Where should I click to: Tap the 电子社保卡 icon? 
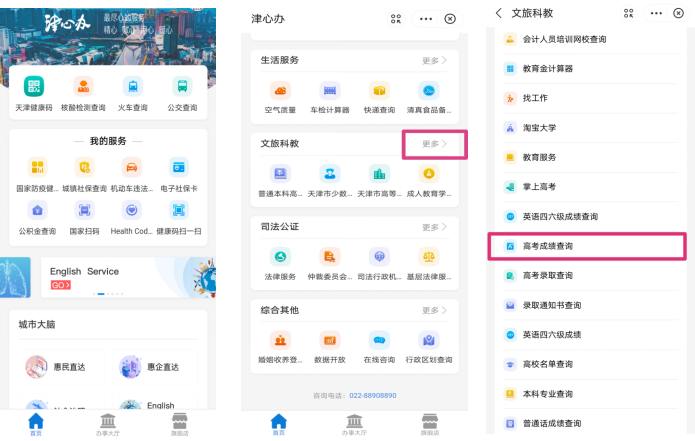click(x=178, y=167)
